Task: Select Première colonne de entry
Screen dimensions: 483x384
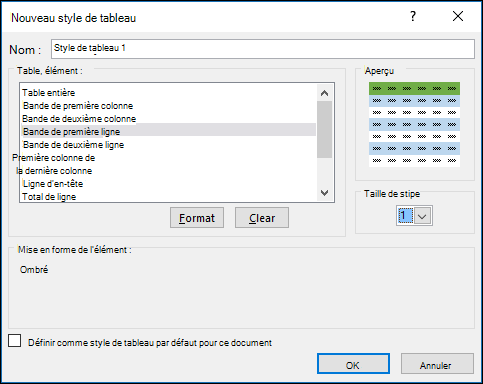Action: 54,158
